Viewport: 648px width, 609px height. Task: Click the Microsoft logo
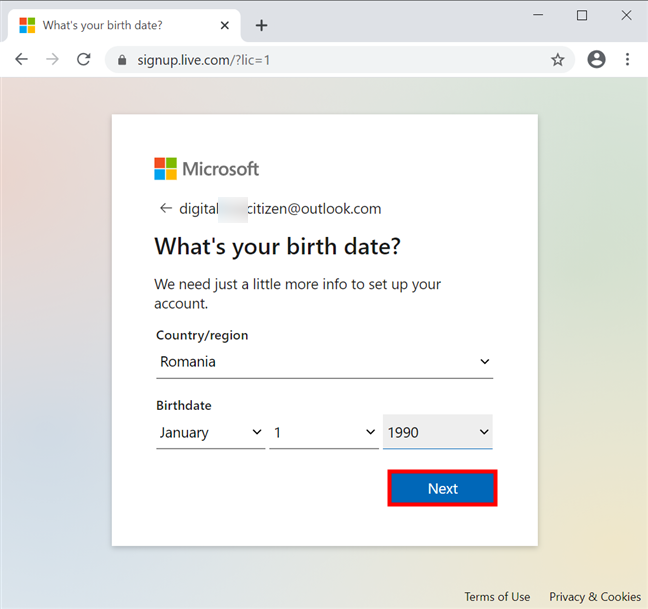click(207, 169)
